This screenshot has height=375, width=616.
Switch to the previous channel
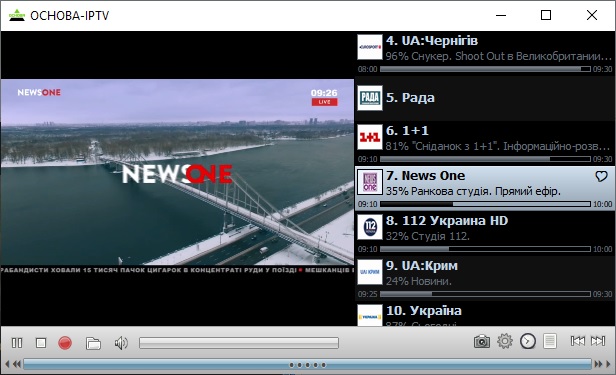pos(578,341)
